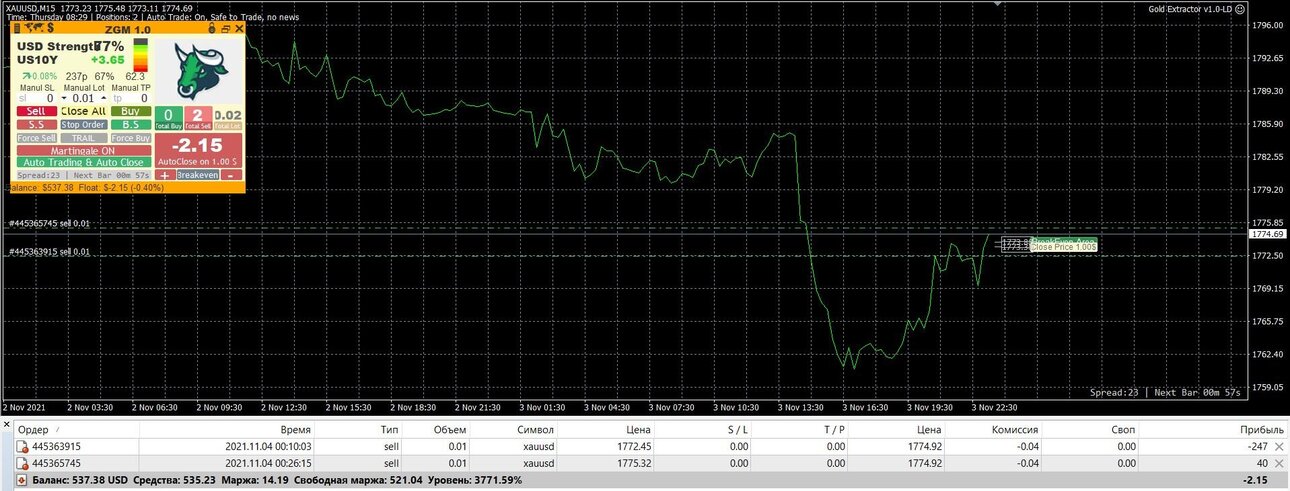Click the -2.15 AutoClose profit box
Image resolution: width=1290 pixels, height=491 pixels.
198,150
